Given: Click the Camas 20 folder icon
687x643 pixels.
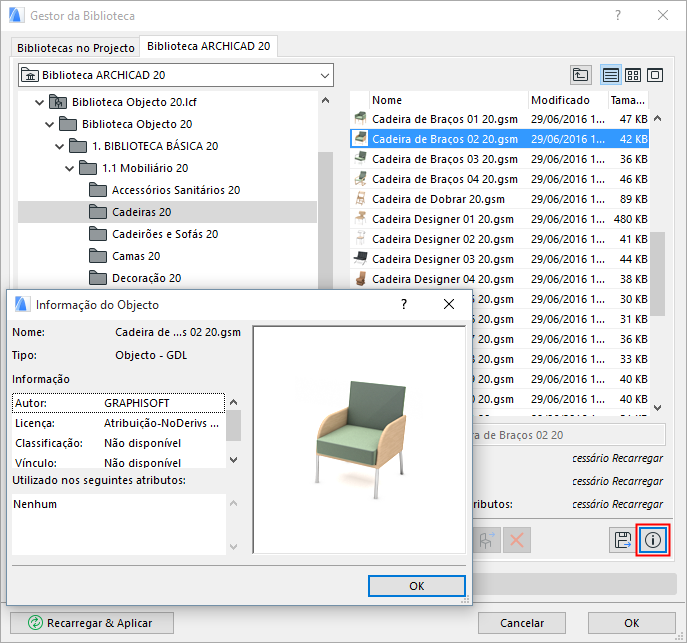Looking at the screenshot, I should tap(98, 256).
